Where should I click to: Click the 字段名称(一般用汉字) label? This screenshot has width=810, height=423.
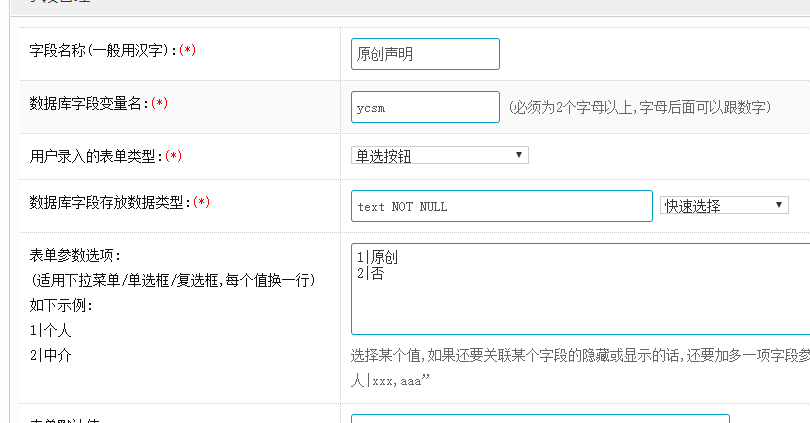pos(102,50)
